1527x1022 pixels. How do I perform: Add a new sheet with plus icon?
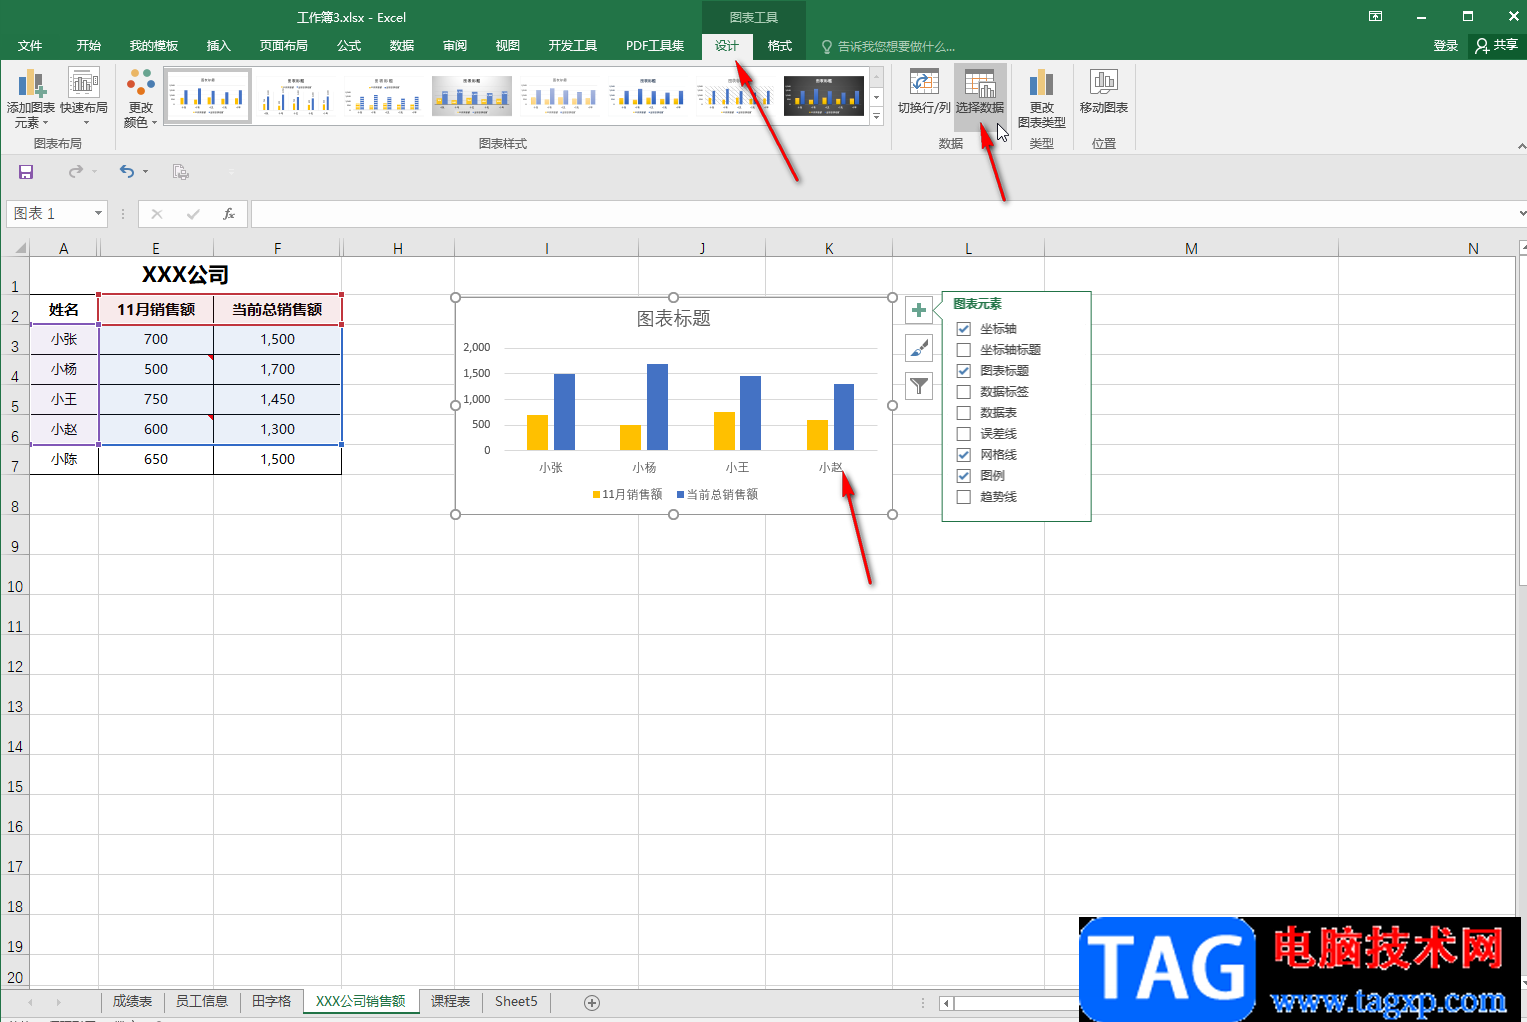pos(592,1002)
